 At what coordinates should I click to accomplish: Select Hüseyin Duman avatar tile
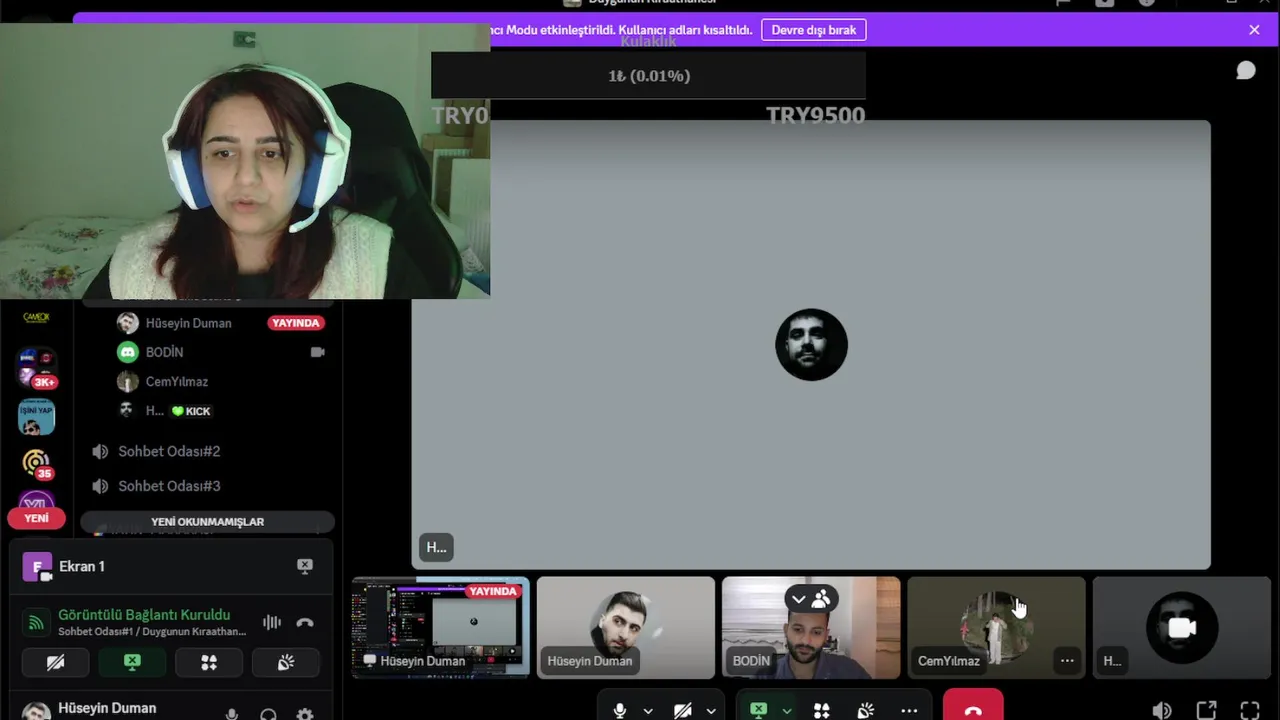(626, 627)
